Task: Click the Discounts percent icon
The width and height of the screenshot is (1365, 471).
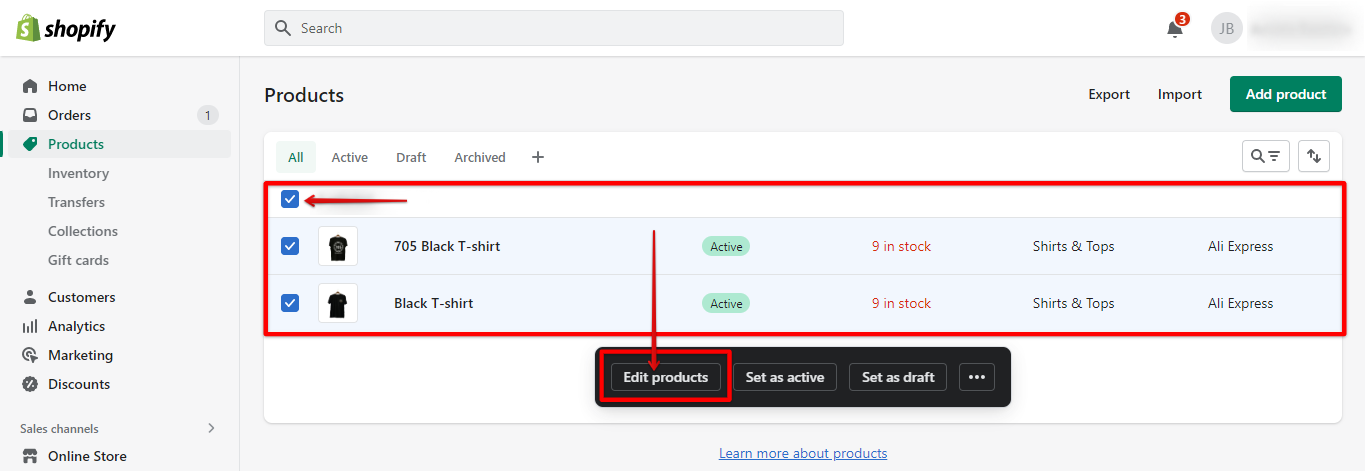Action: coord(30,384)
